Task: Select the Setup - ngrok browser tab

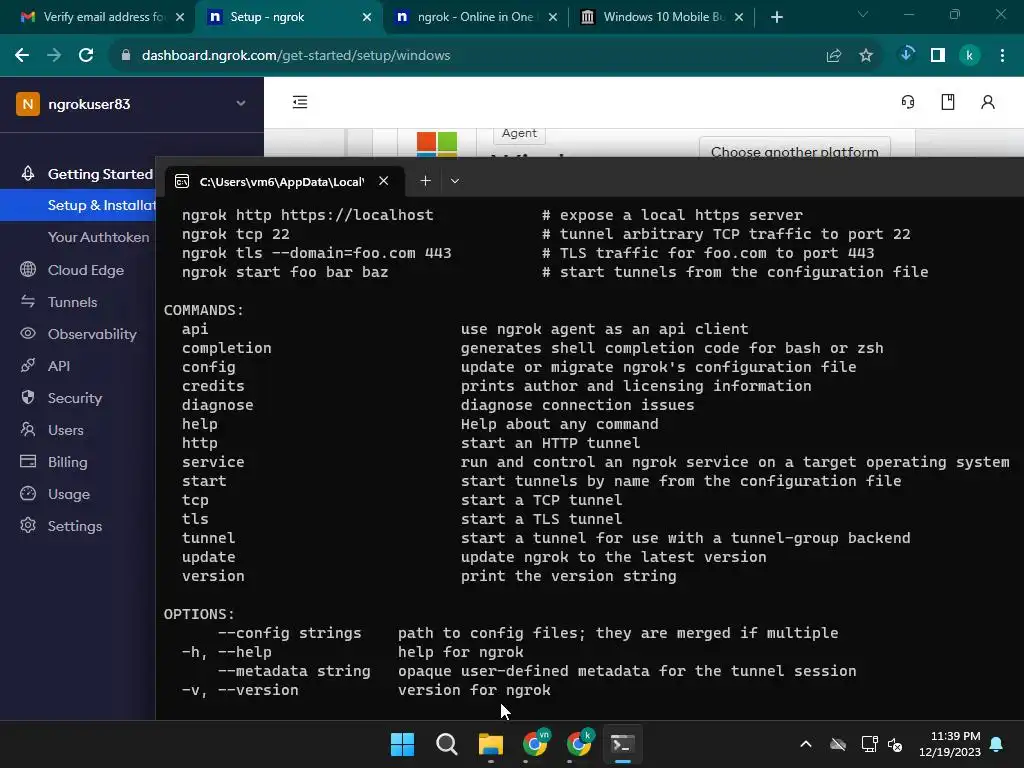Action: 289,17
